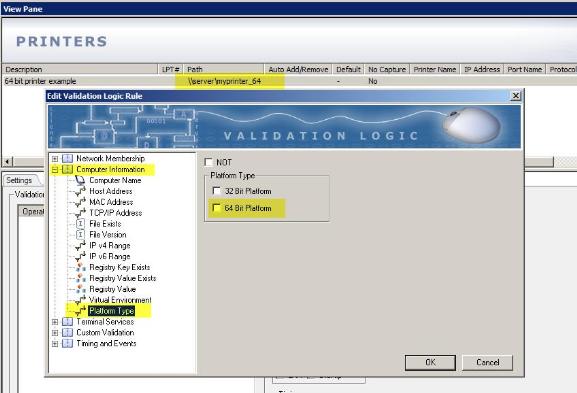Select Virtual Environment in the tree

coord(120,300)
